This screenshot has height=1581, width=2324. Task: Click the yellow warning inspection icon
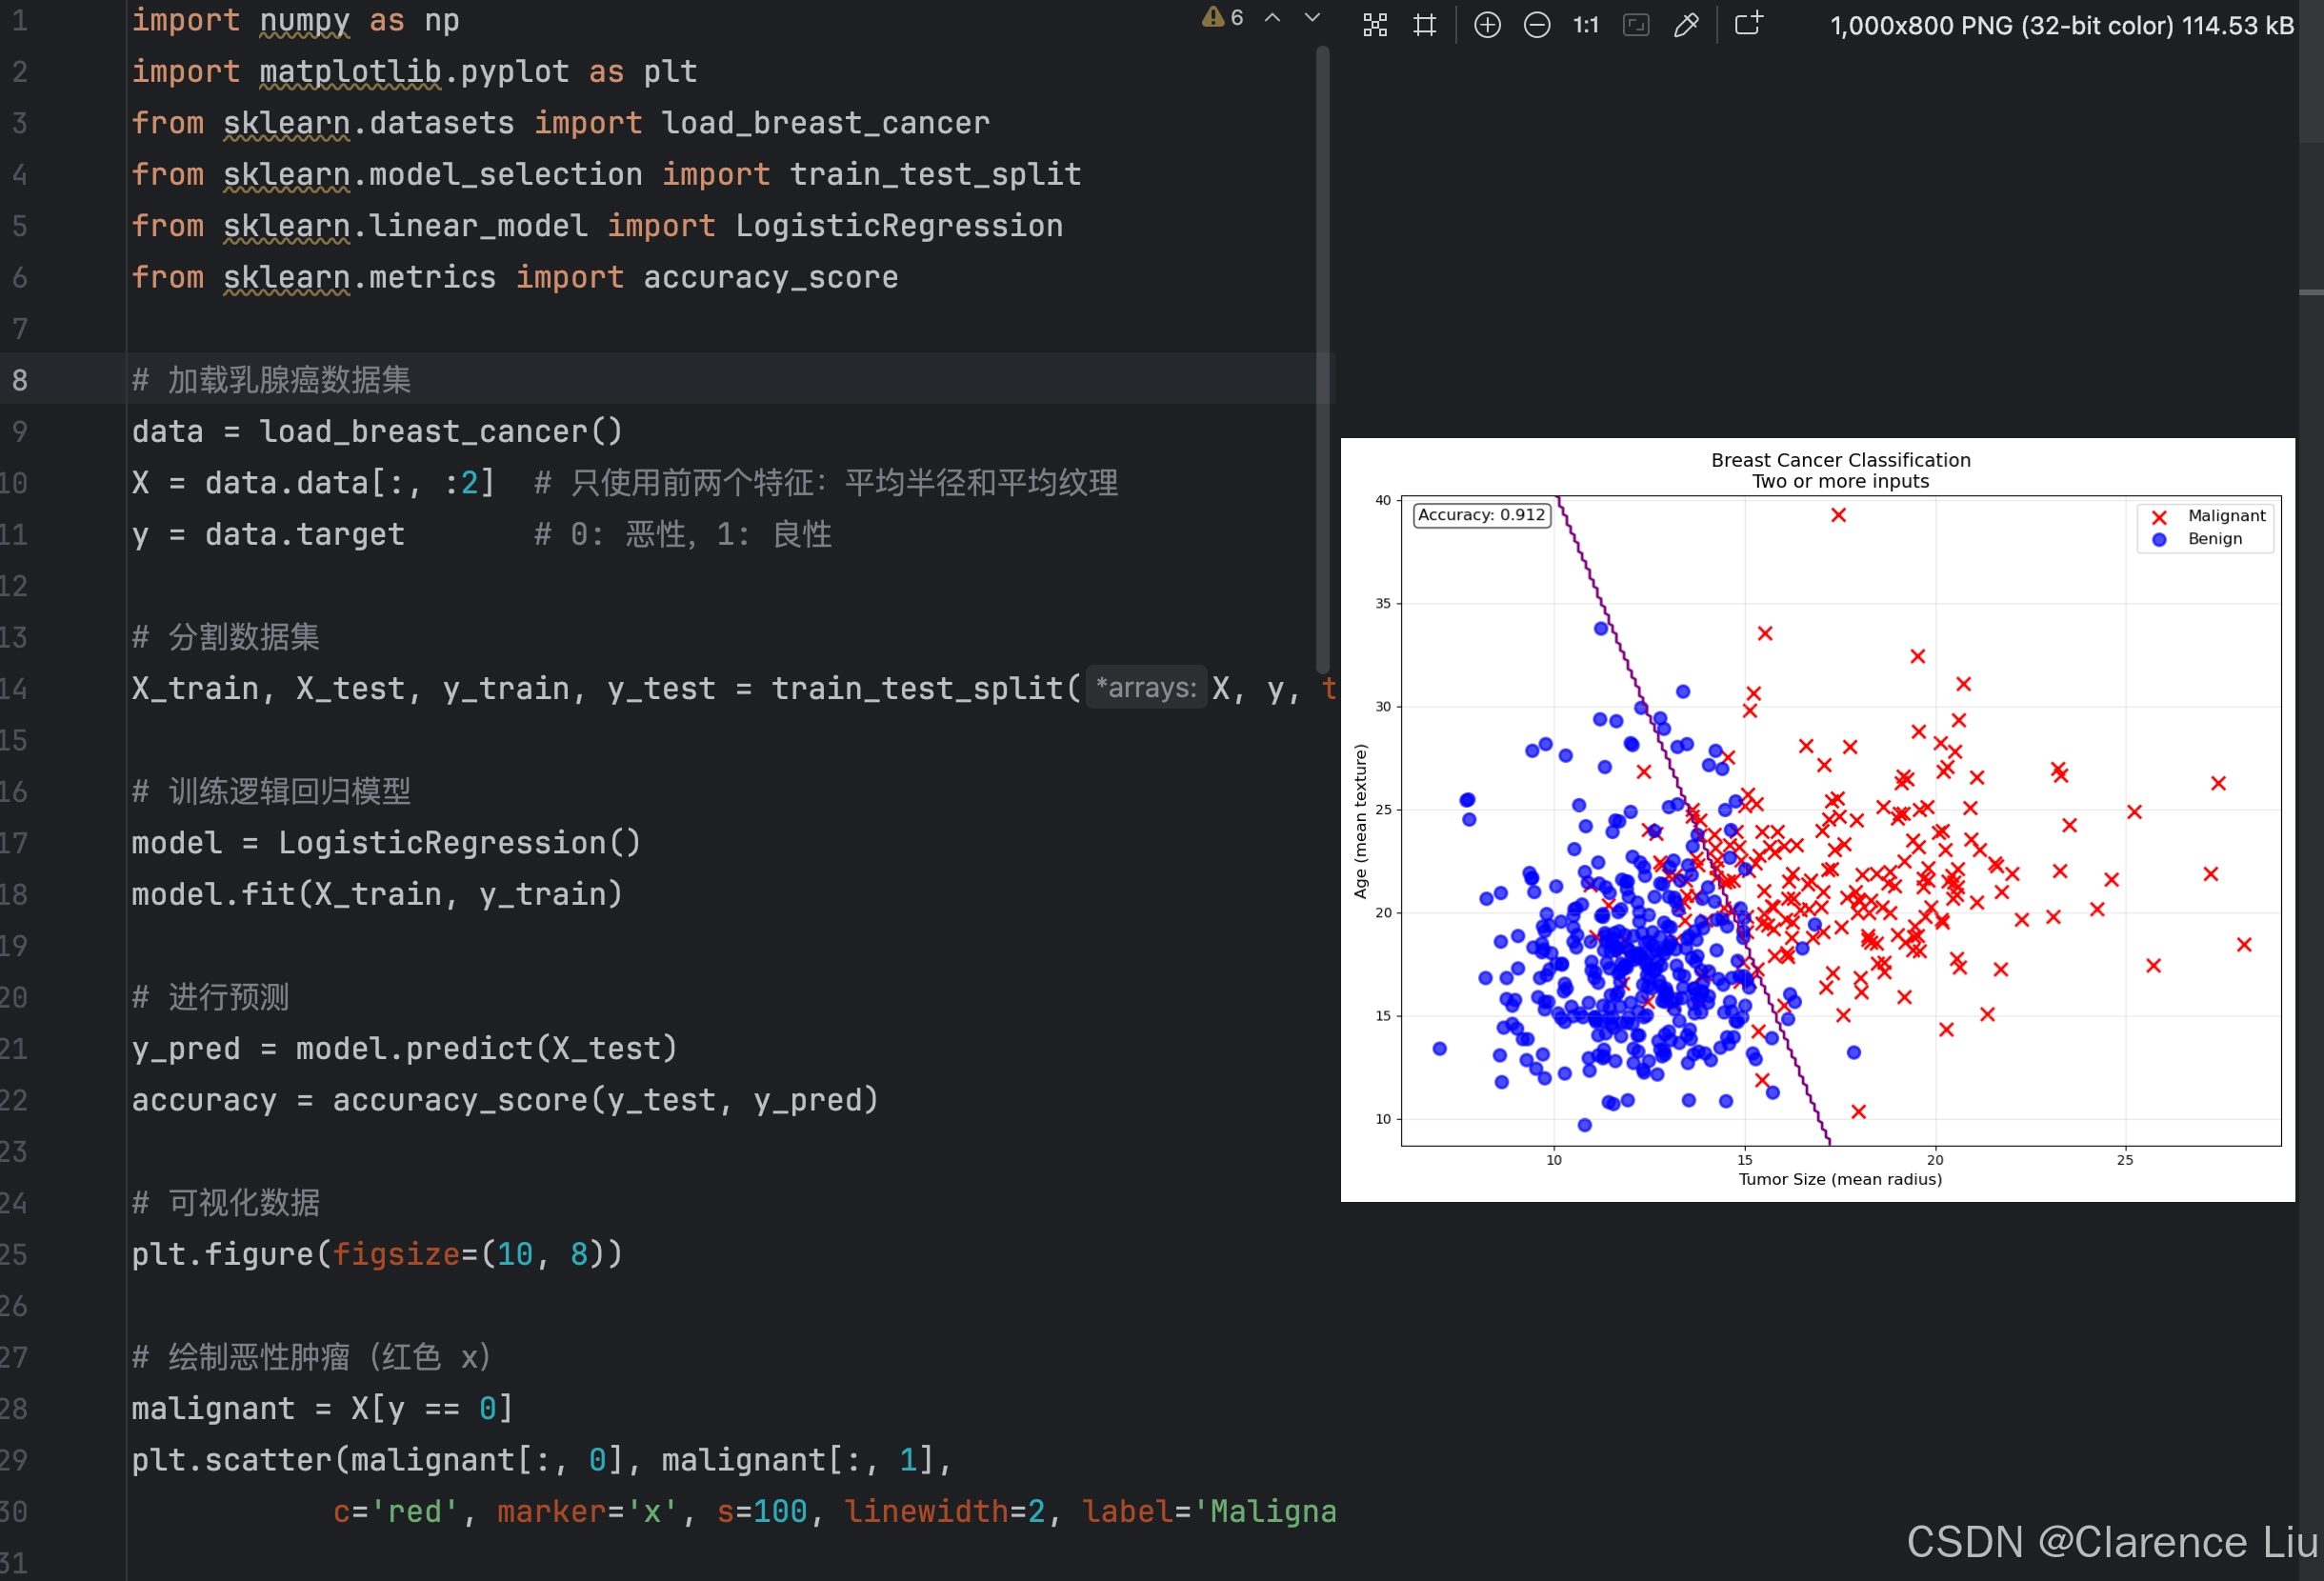coord(1213,17)
